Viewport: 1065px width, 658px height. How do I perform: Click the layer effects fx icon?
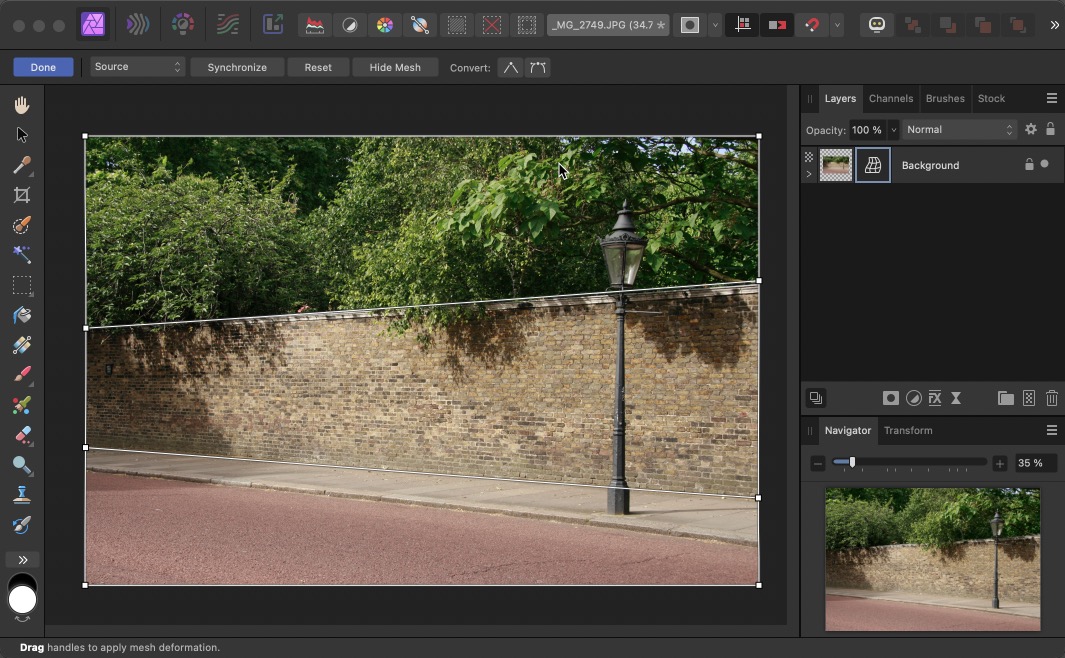point(935,398)
